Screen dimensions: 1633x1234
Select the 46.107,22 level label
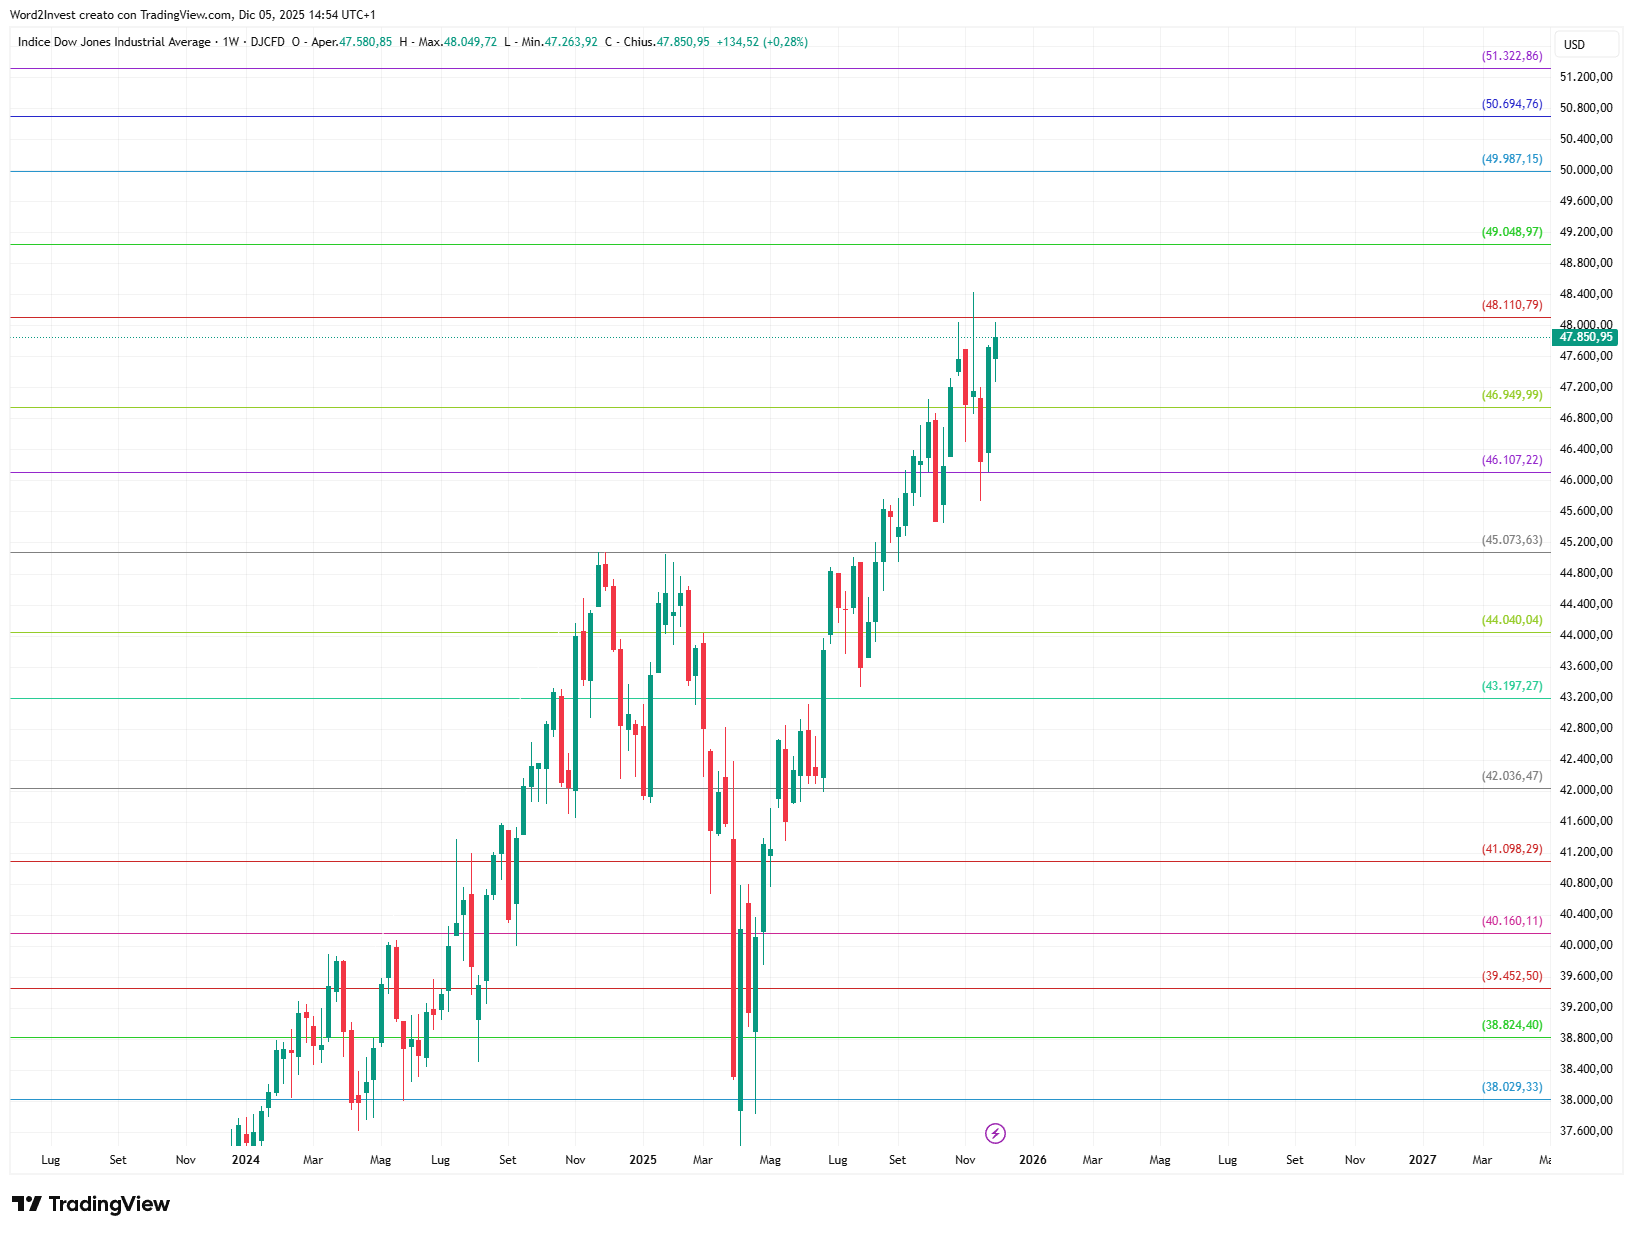pyautogui.click(x=1512, y=460)
